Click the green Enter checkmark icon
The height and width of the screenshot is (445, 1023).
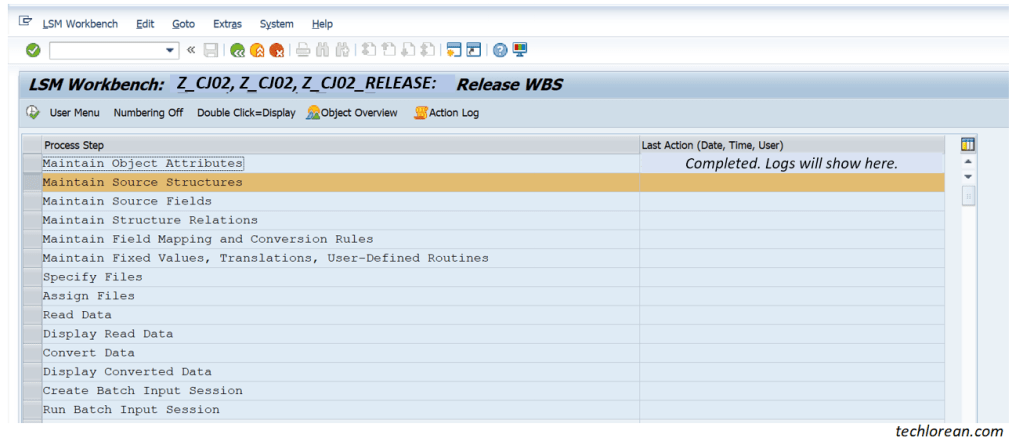(x=33, y=50)
